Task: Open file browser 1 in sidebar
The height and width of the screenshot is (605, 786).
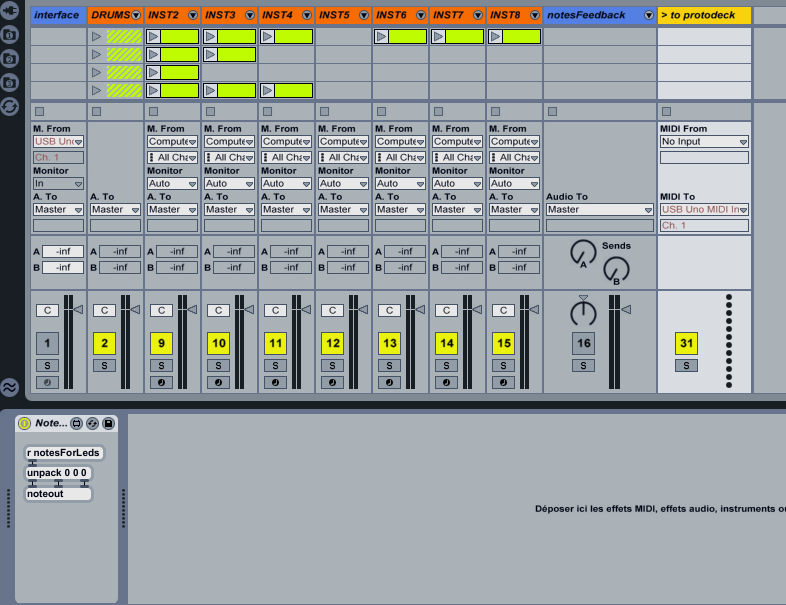Action: [x=9, y=34]
